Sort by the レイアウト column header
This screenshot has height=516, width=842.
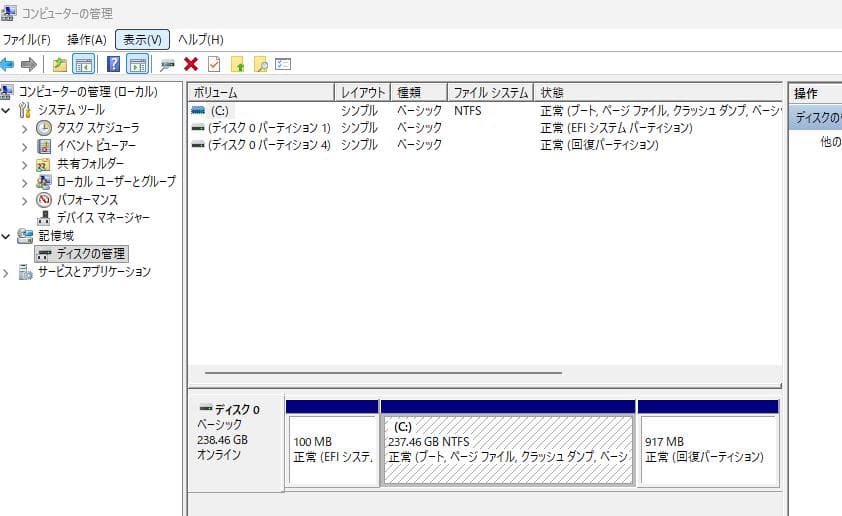(362, 92)
